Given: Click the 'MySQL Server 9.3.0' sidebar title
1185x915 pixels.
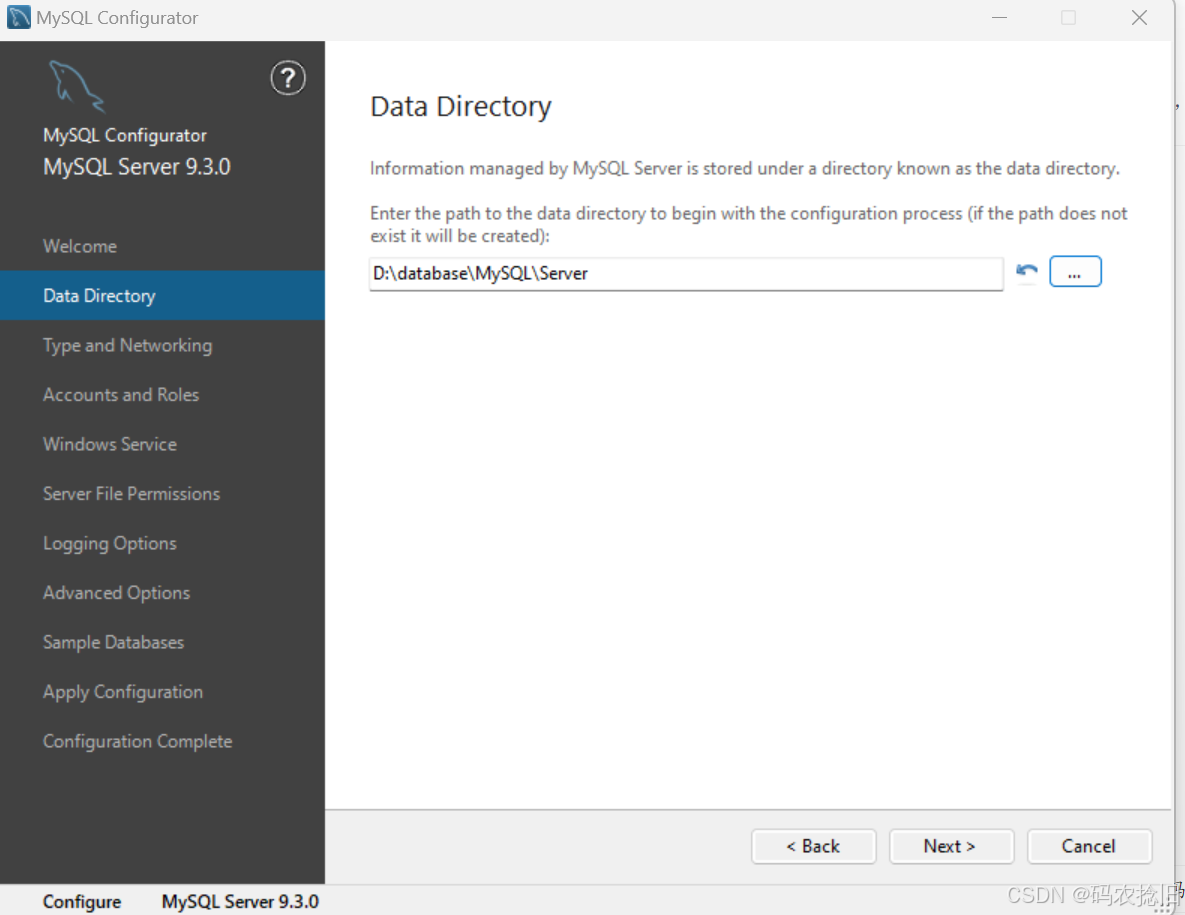Looking at the screenshot, I should pyautogui.click(x=137, y=166).
